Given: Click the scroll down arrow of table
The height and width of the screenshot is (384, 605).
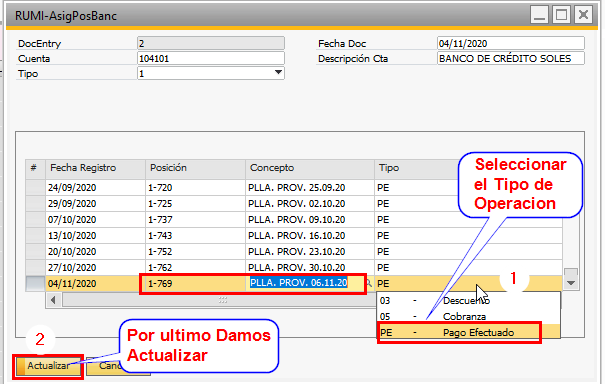Looking at the screenshot, I should coord(571,283).
